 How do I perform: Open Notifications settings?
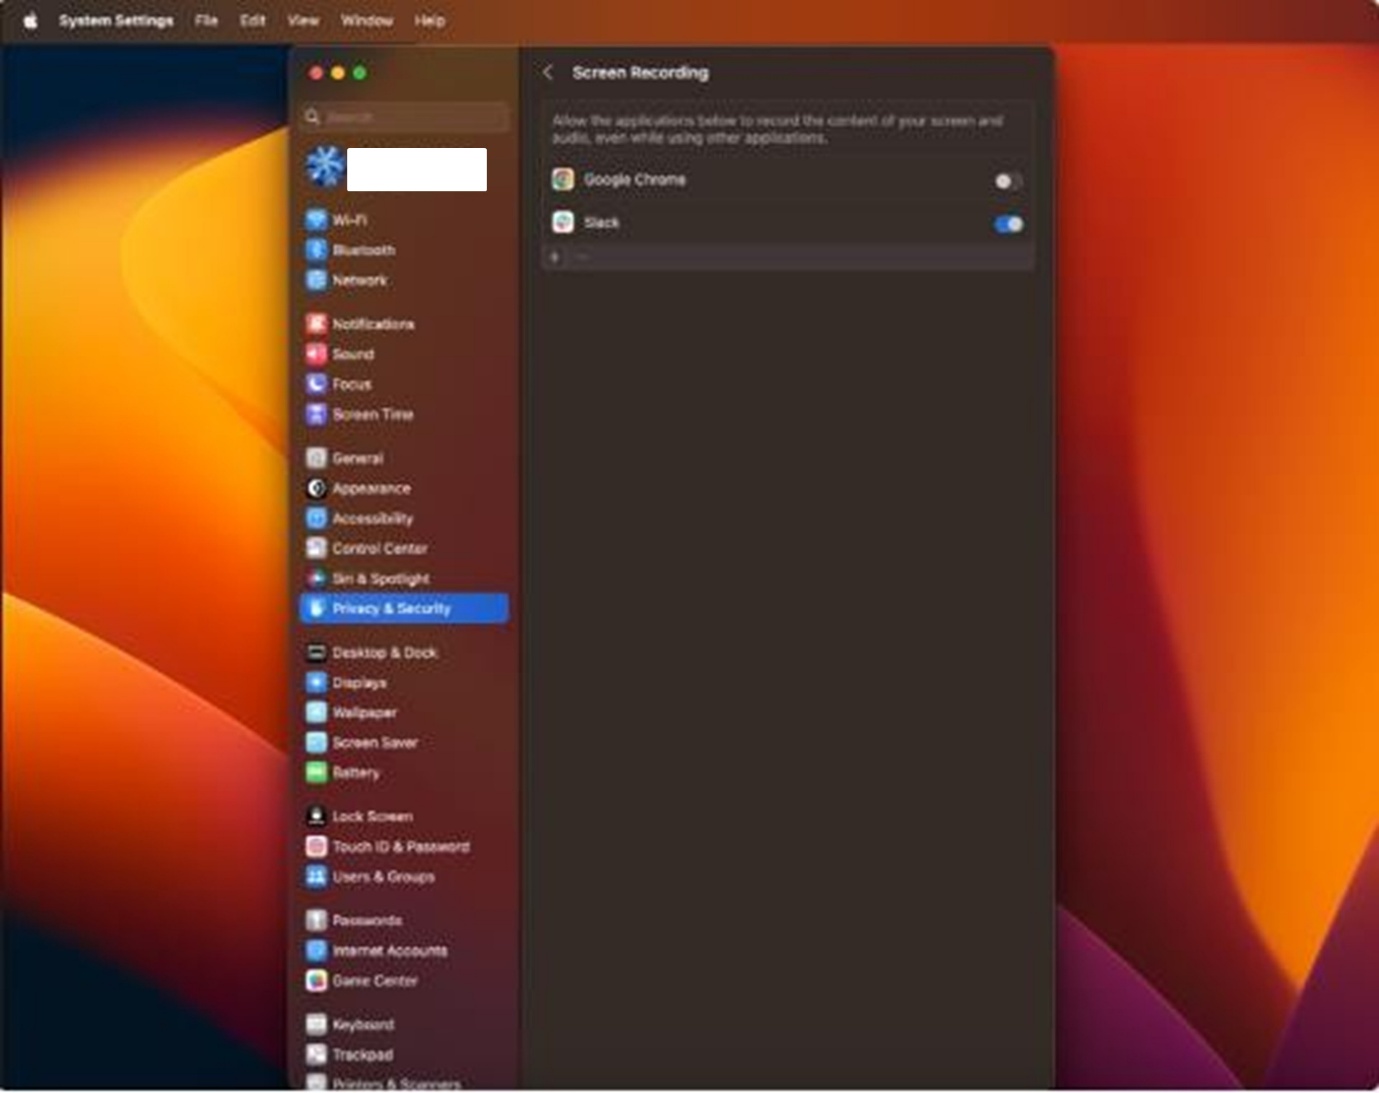click(373, 323)
